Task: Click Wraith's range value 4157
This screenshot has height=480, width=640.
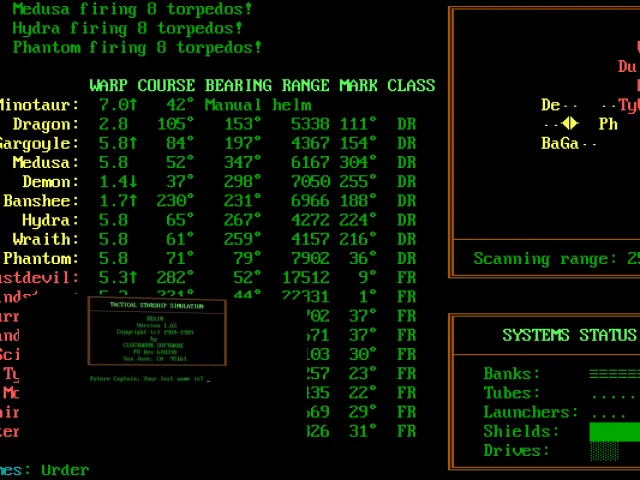Action: pyautogui.click(x=310, y=239)
